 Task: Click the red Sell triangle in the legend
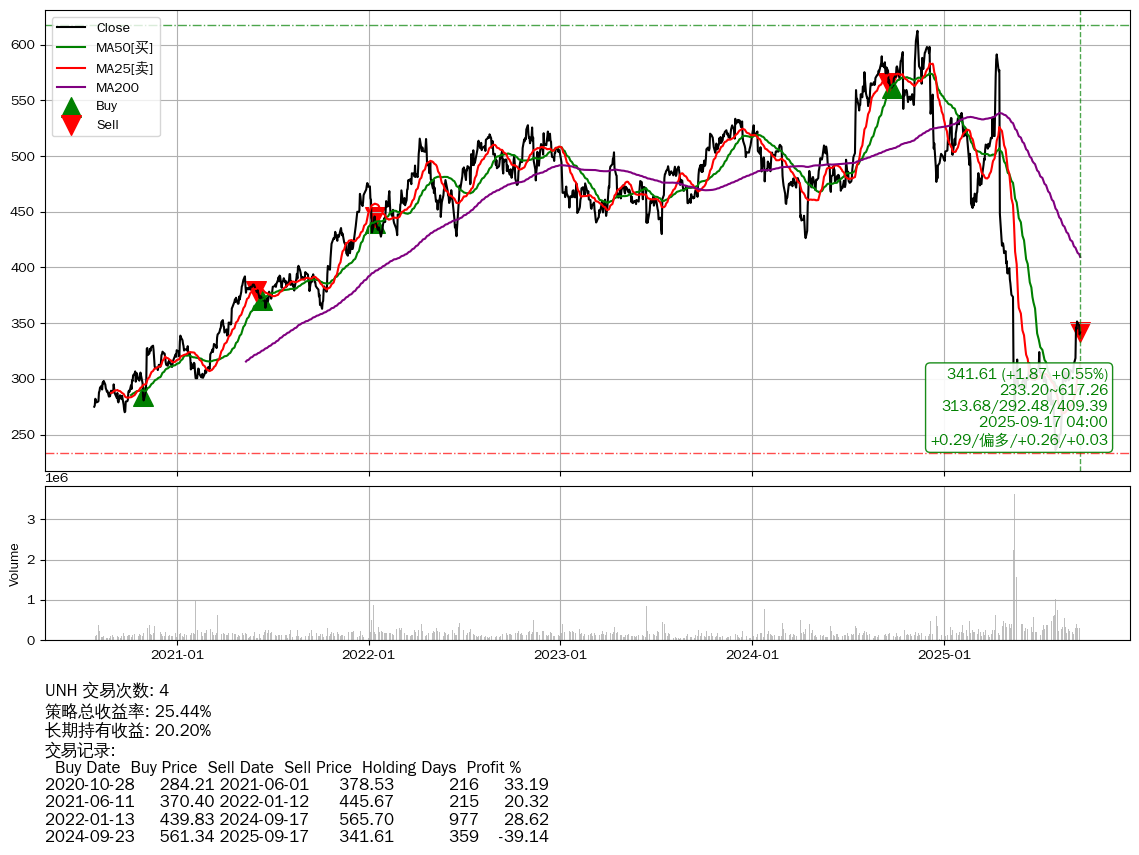coord(71,125)
